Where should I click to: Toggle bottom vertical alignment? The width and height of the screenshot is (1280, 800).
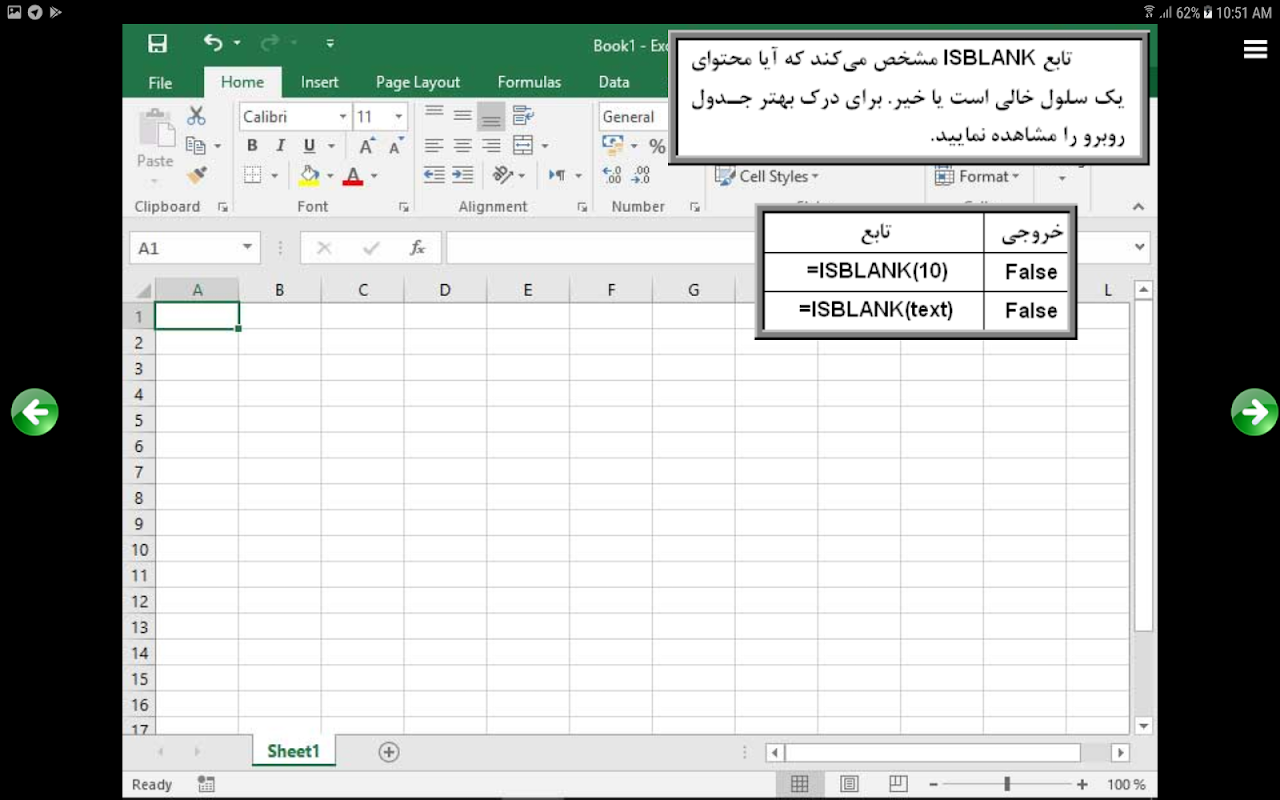[x=491, y=116]
